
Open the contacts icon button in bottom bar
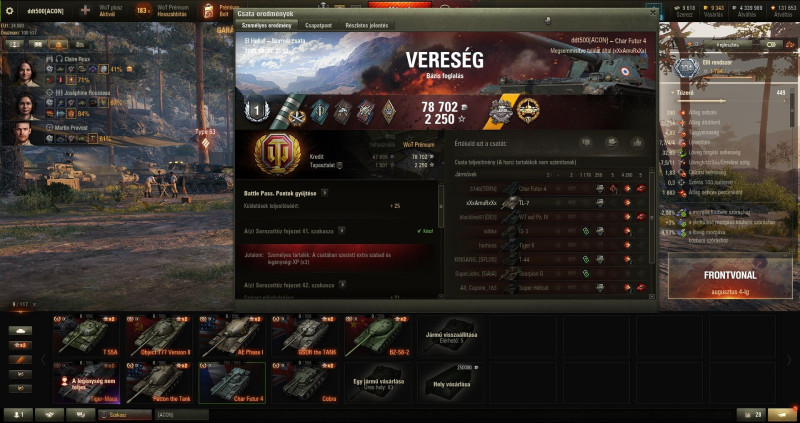click(19, 415)
